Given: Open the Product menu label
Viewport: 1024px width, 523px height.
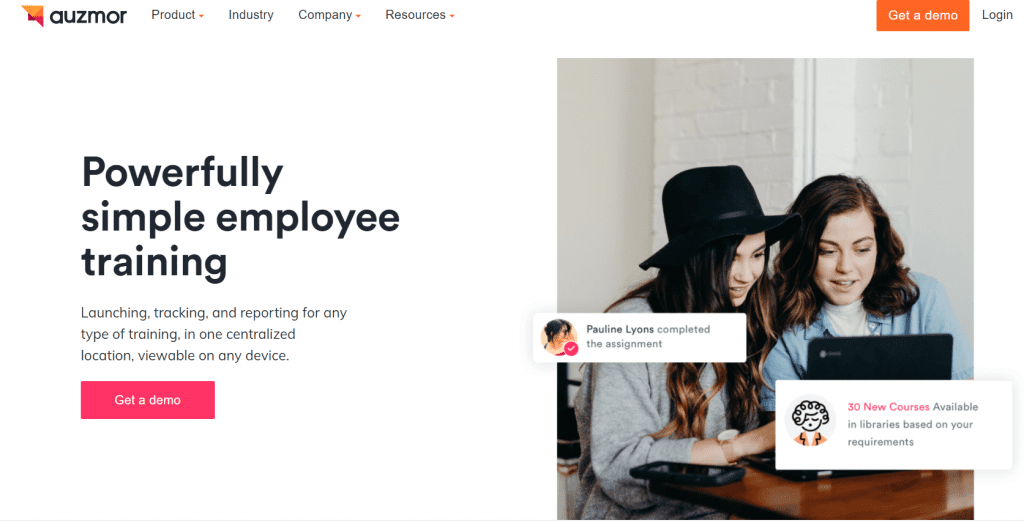Looking at the screenshot, I should [x=173, y=15].
